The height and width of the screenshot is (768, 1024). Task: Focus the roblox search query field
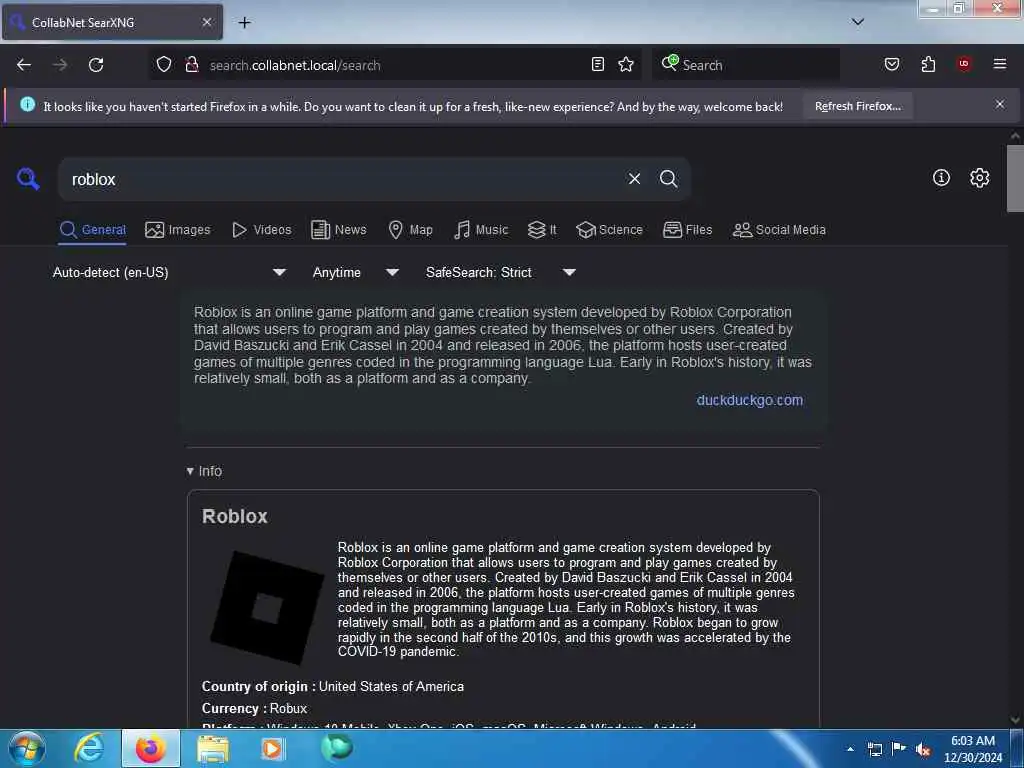[343, 179]
